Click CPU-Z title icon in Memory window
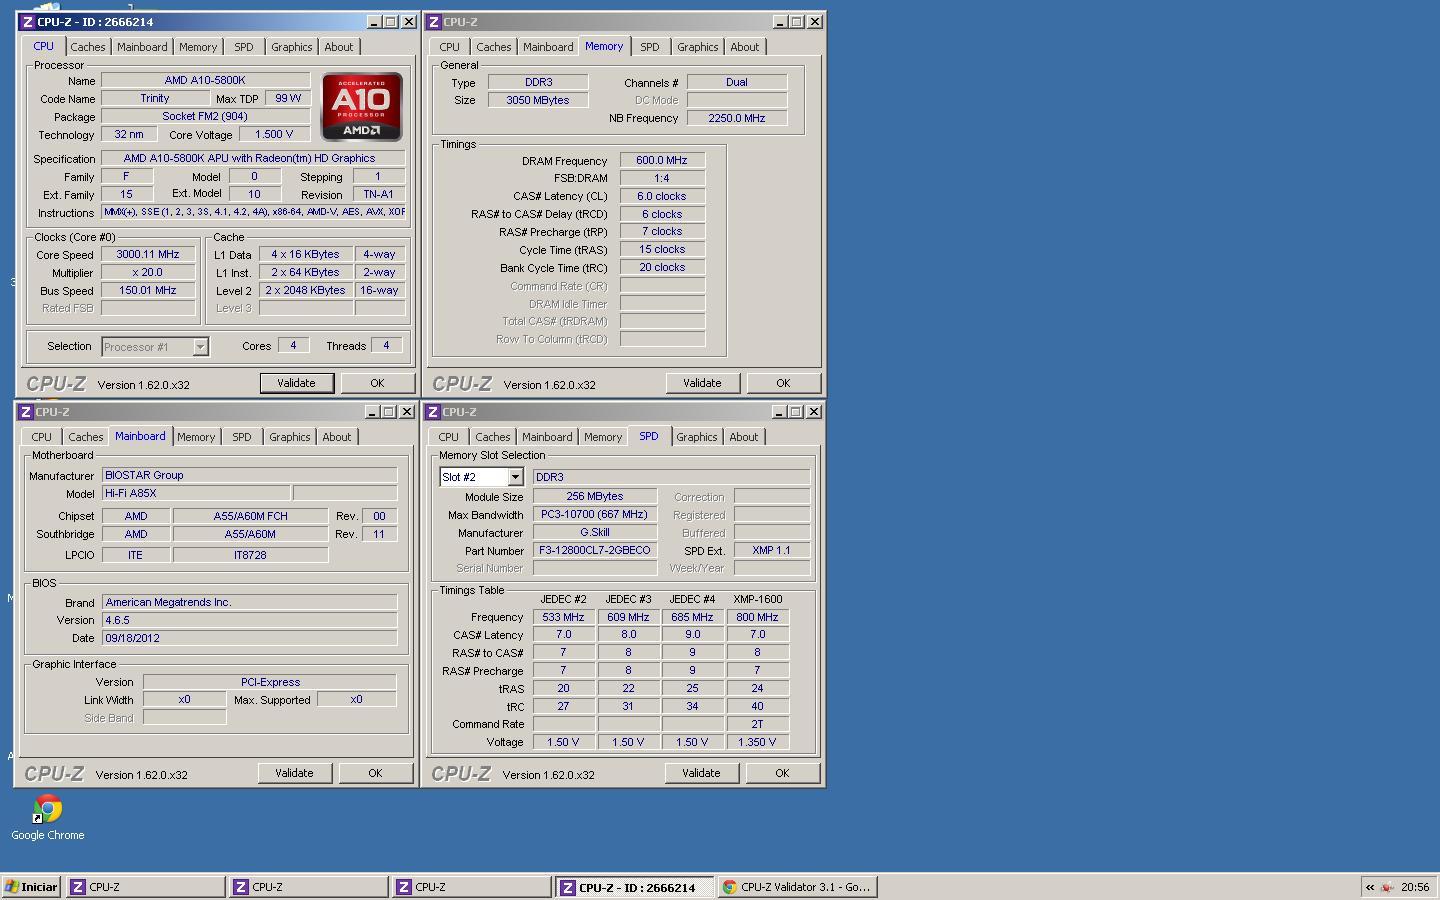 pos(434,22)
